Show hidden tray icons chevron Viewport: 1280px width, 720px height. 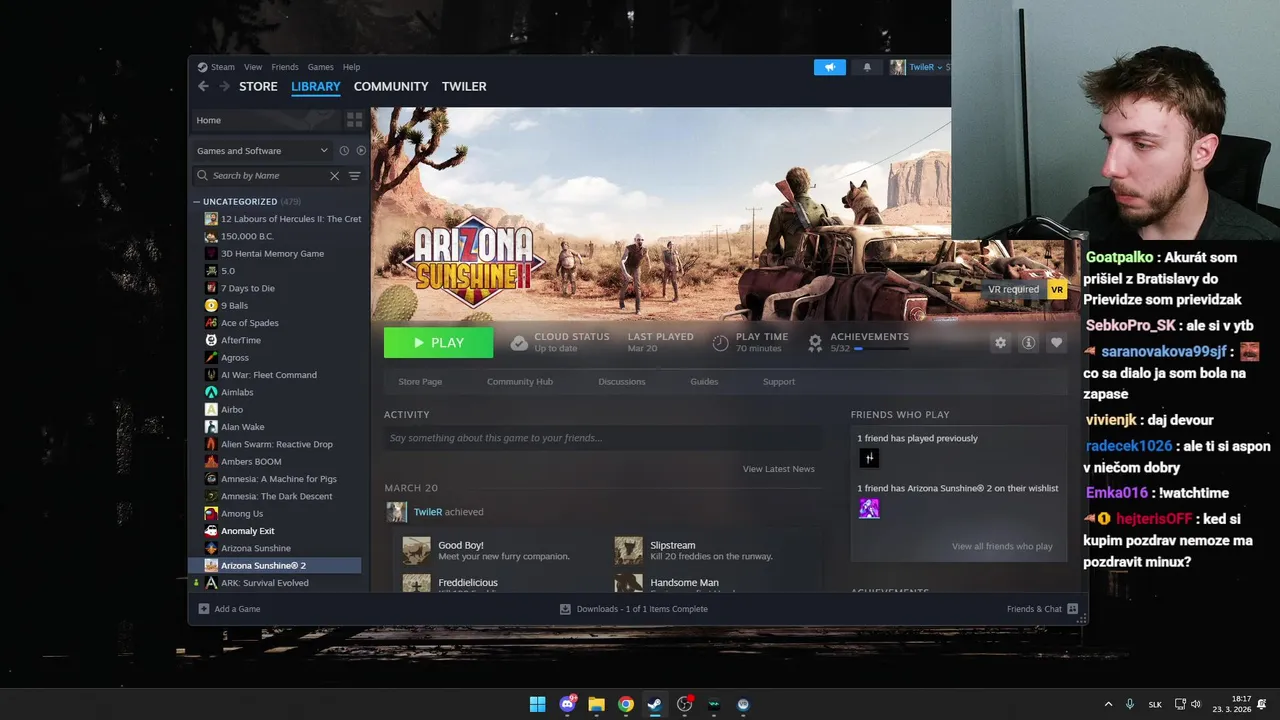[x=1108, y=704]
